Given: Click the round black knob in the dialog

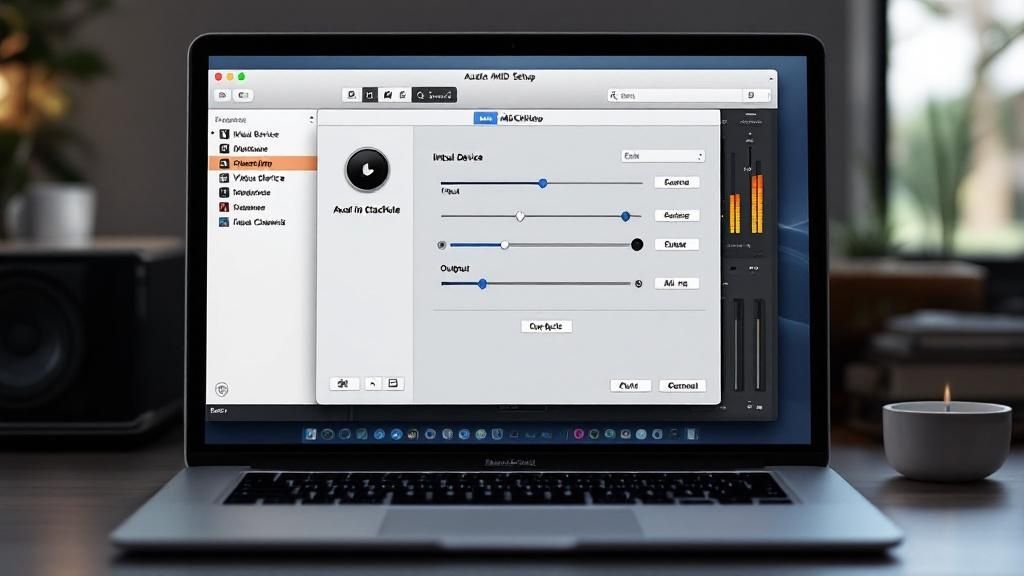Looking at the screenshot, I should tap(367, 170).
